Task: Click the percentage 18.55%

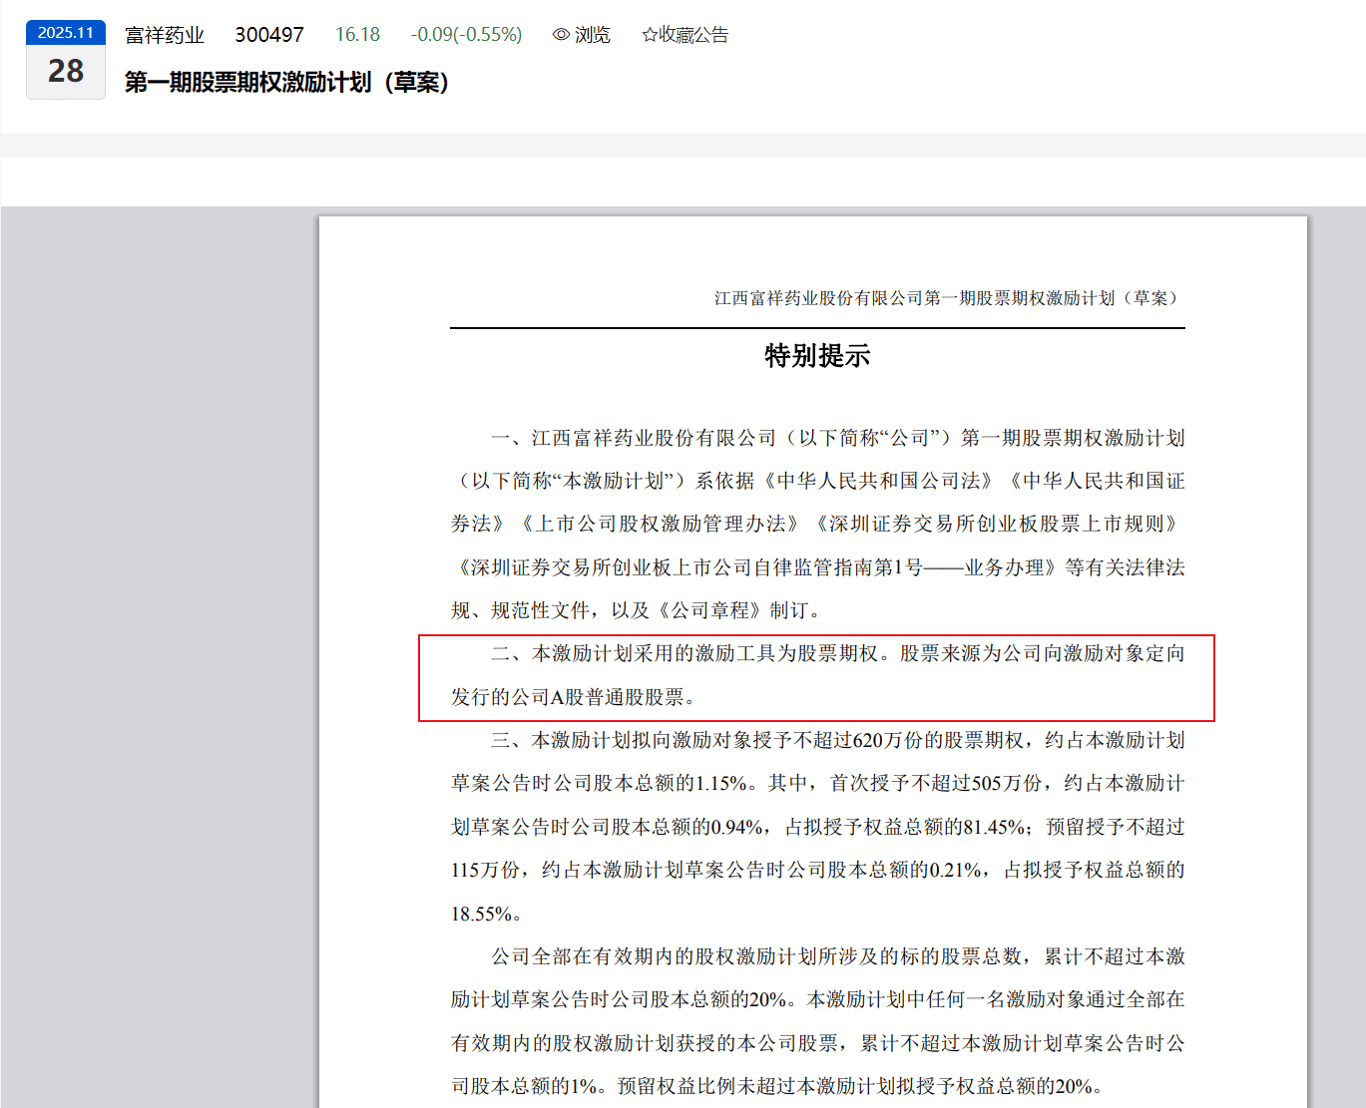Action: [x=481, y=914]
